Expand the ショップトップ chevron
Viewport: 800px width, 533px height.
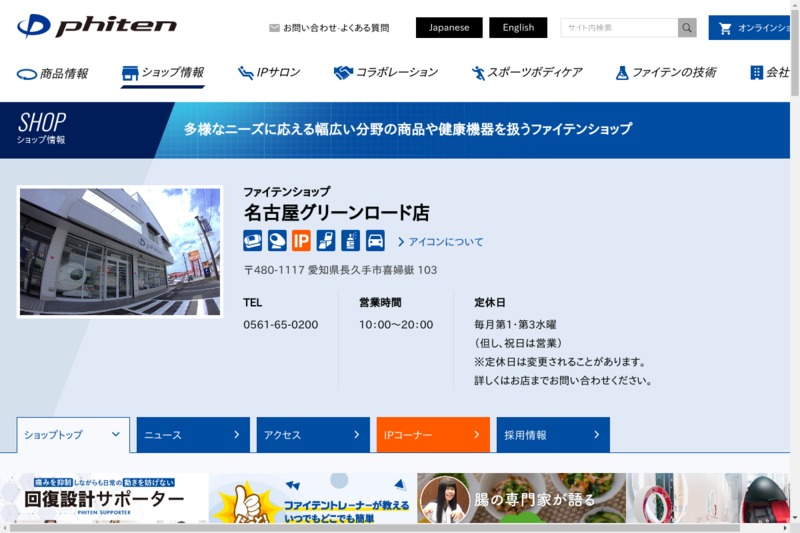click(x=116, y=435)
